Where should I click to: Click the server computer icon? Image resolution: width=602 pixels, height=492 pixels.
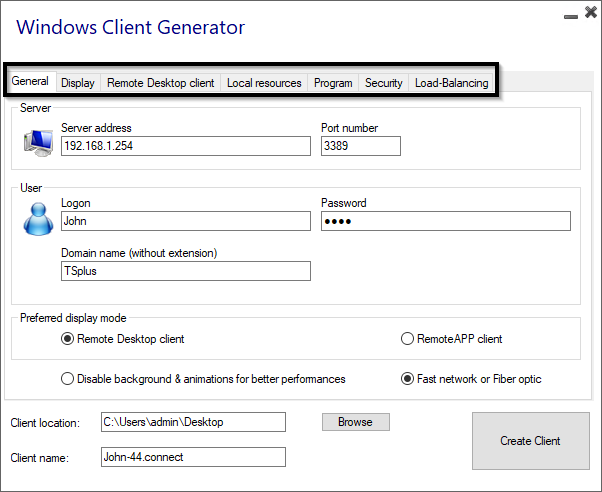click(38, 142)
